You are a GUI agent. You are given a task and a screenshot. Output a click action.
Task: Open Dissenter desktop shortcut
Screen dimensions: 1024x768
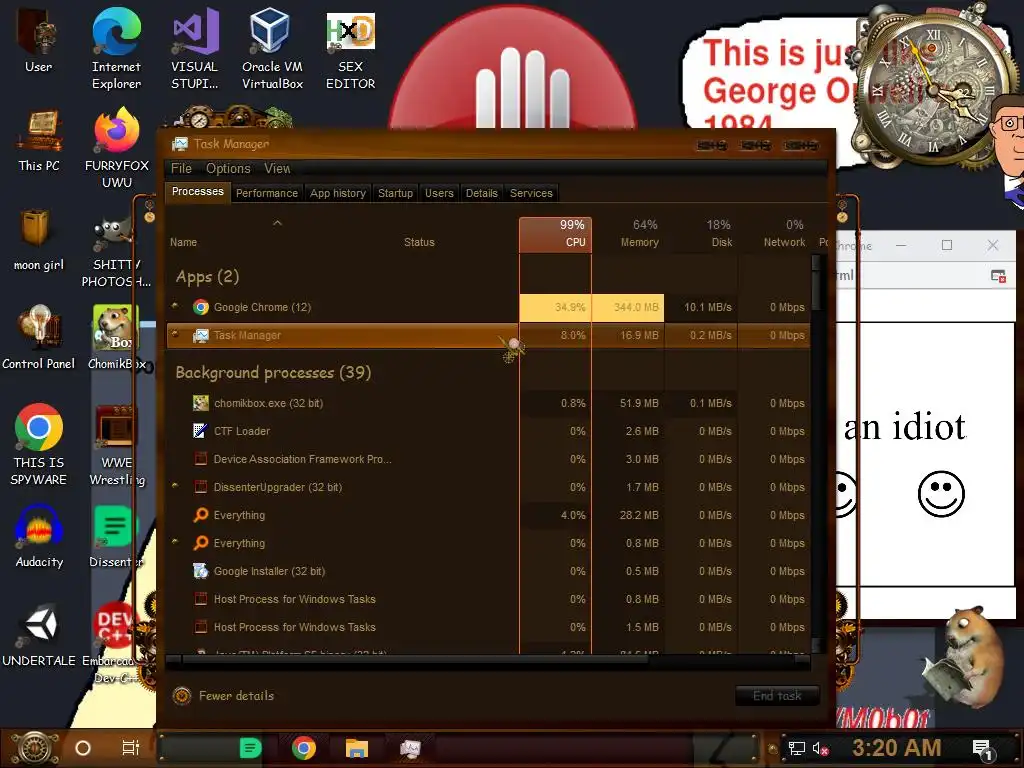tap(116, 536)
